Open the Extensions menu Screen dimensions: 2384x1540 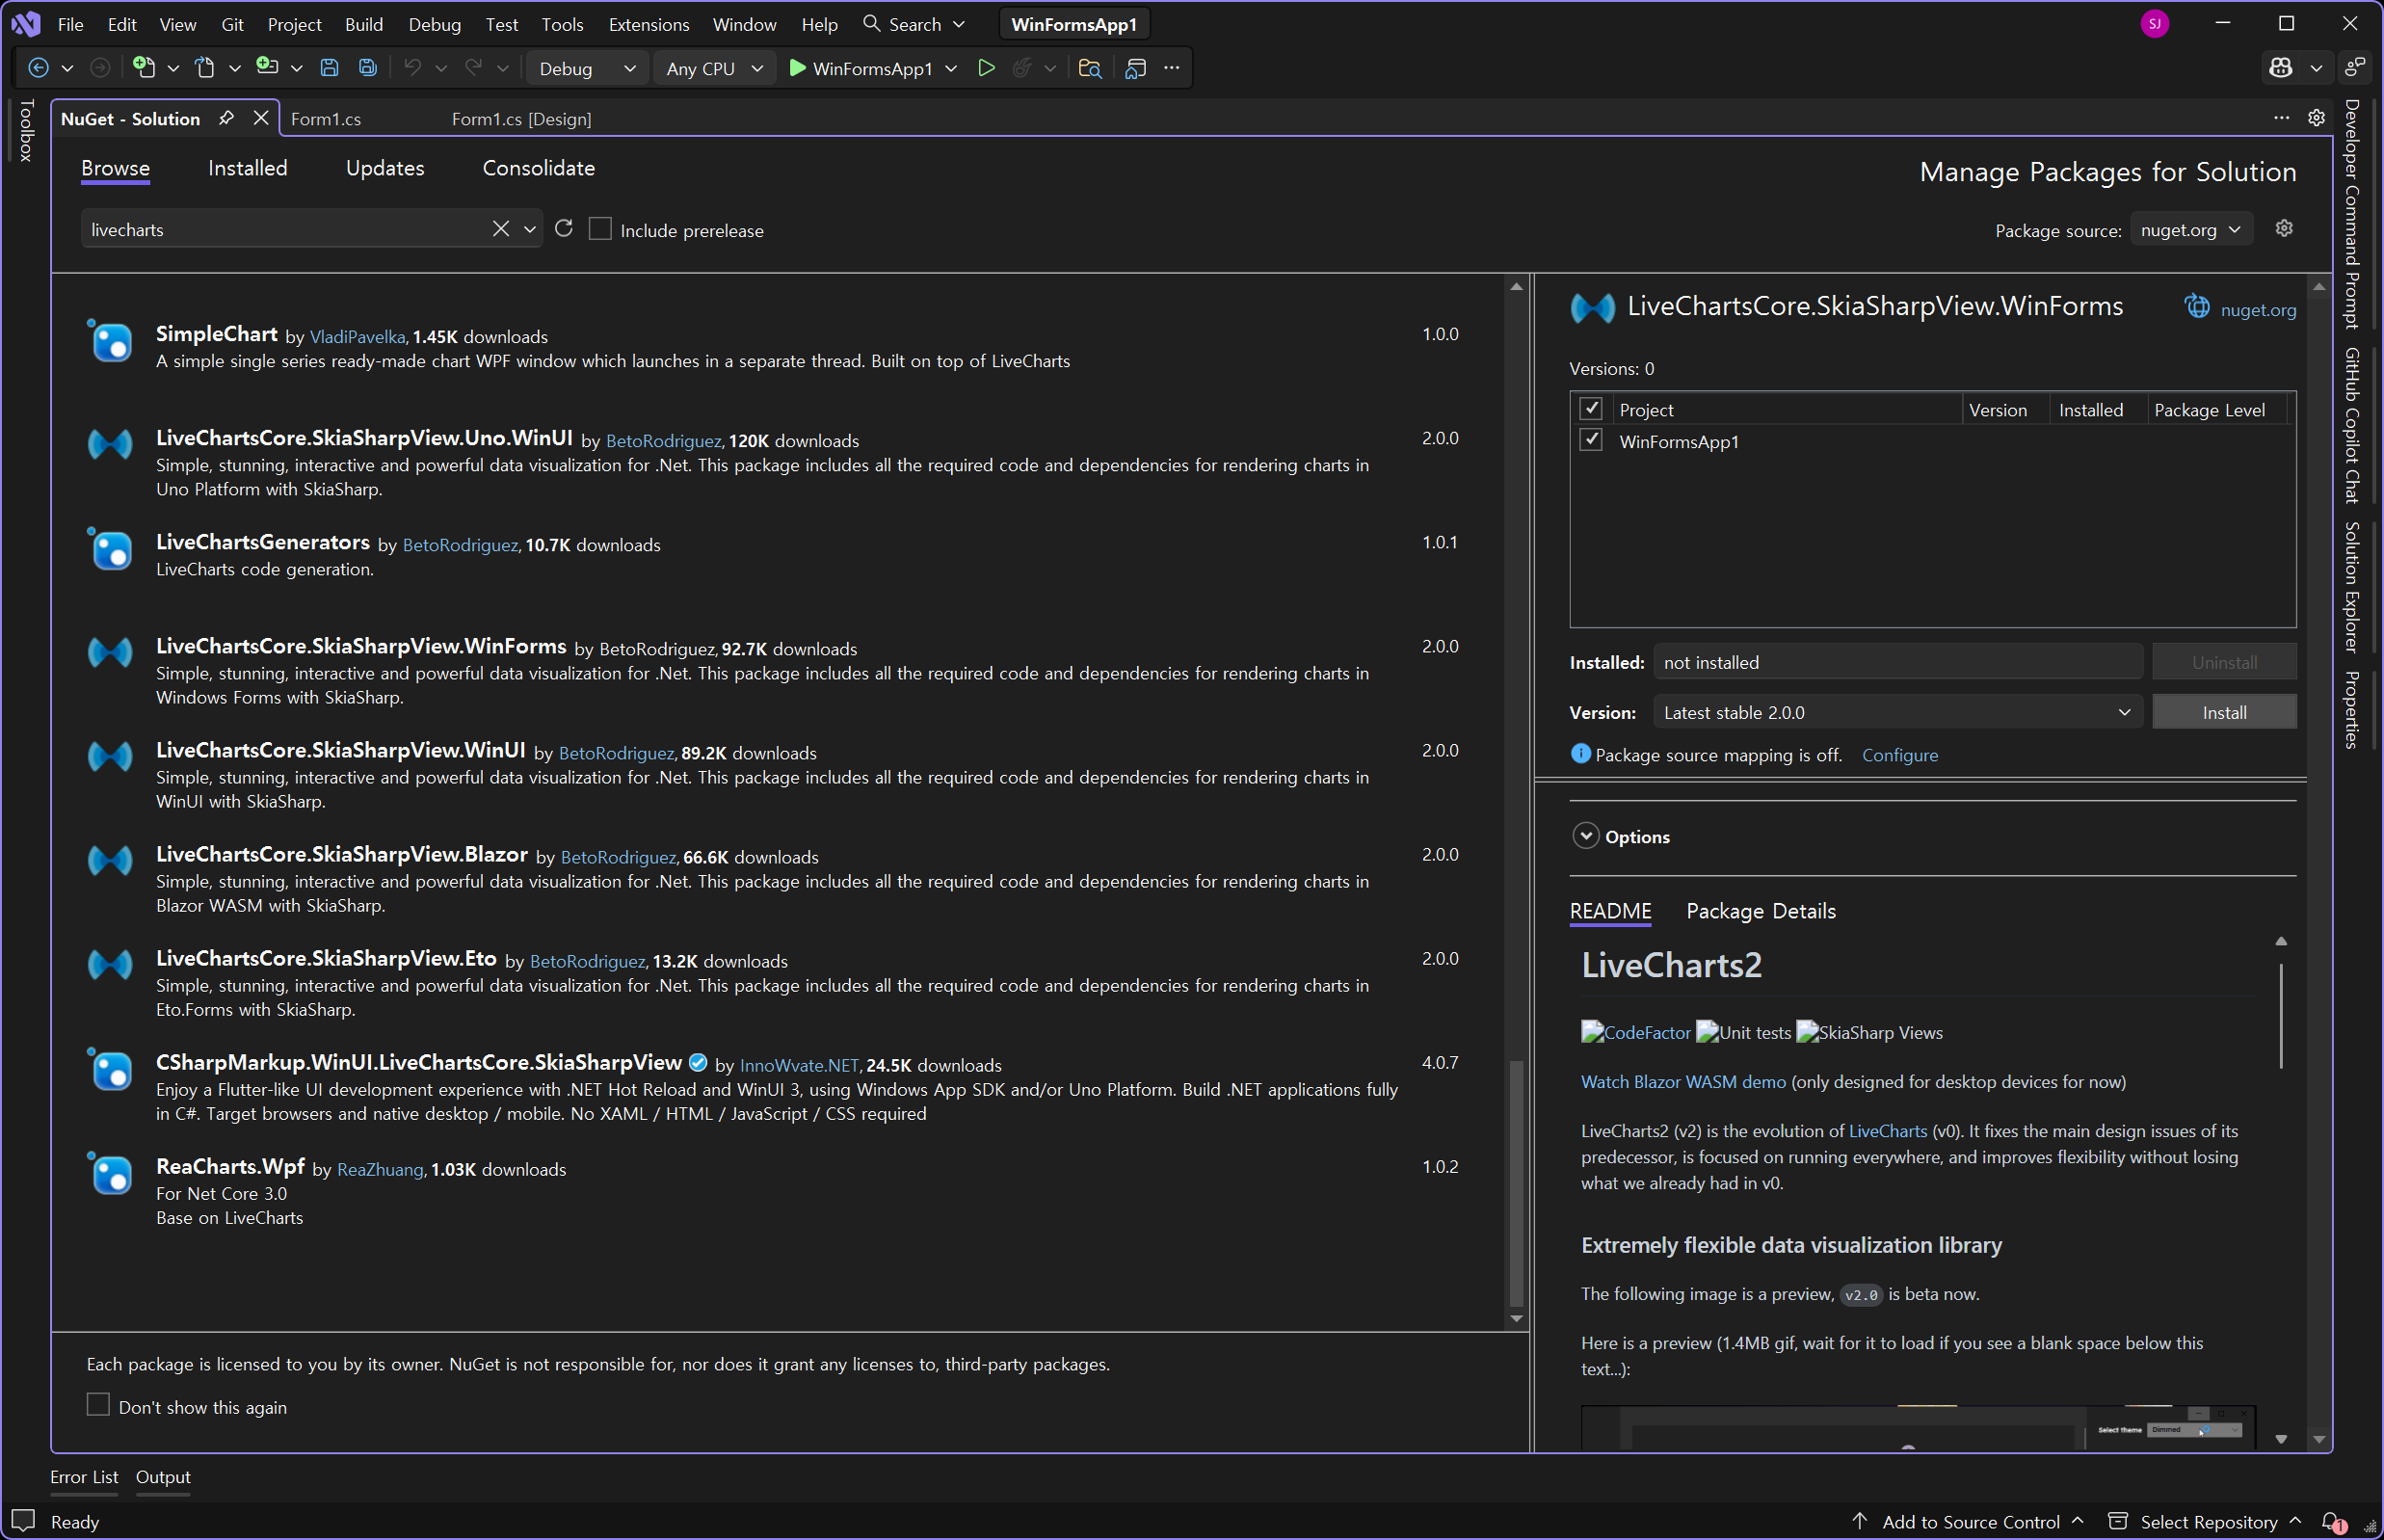pos(648,24)
